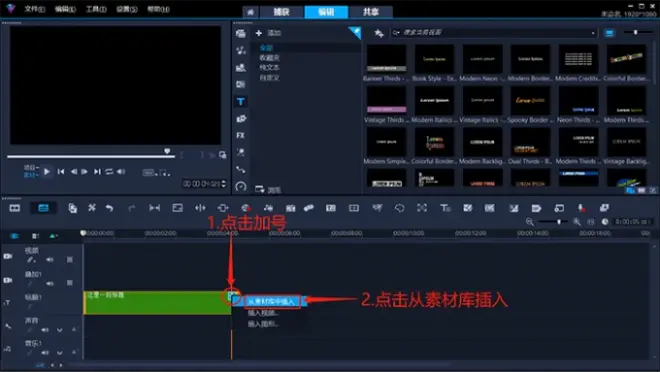Select the 纯文本 category
Viewport: 660px width, 372px height.
(x=269, y=67)
